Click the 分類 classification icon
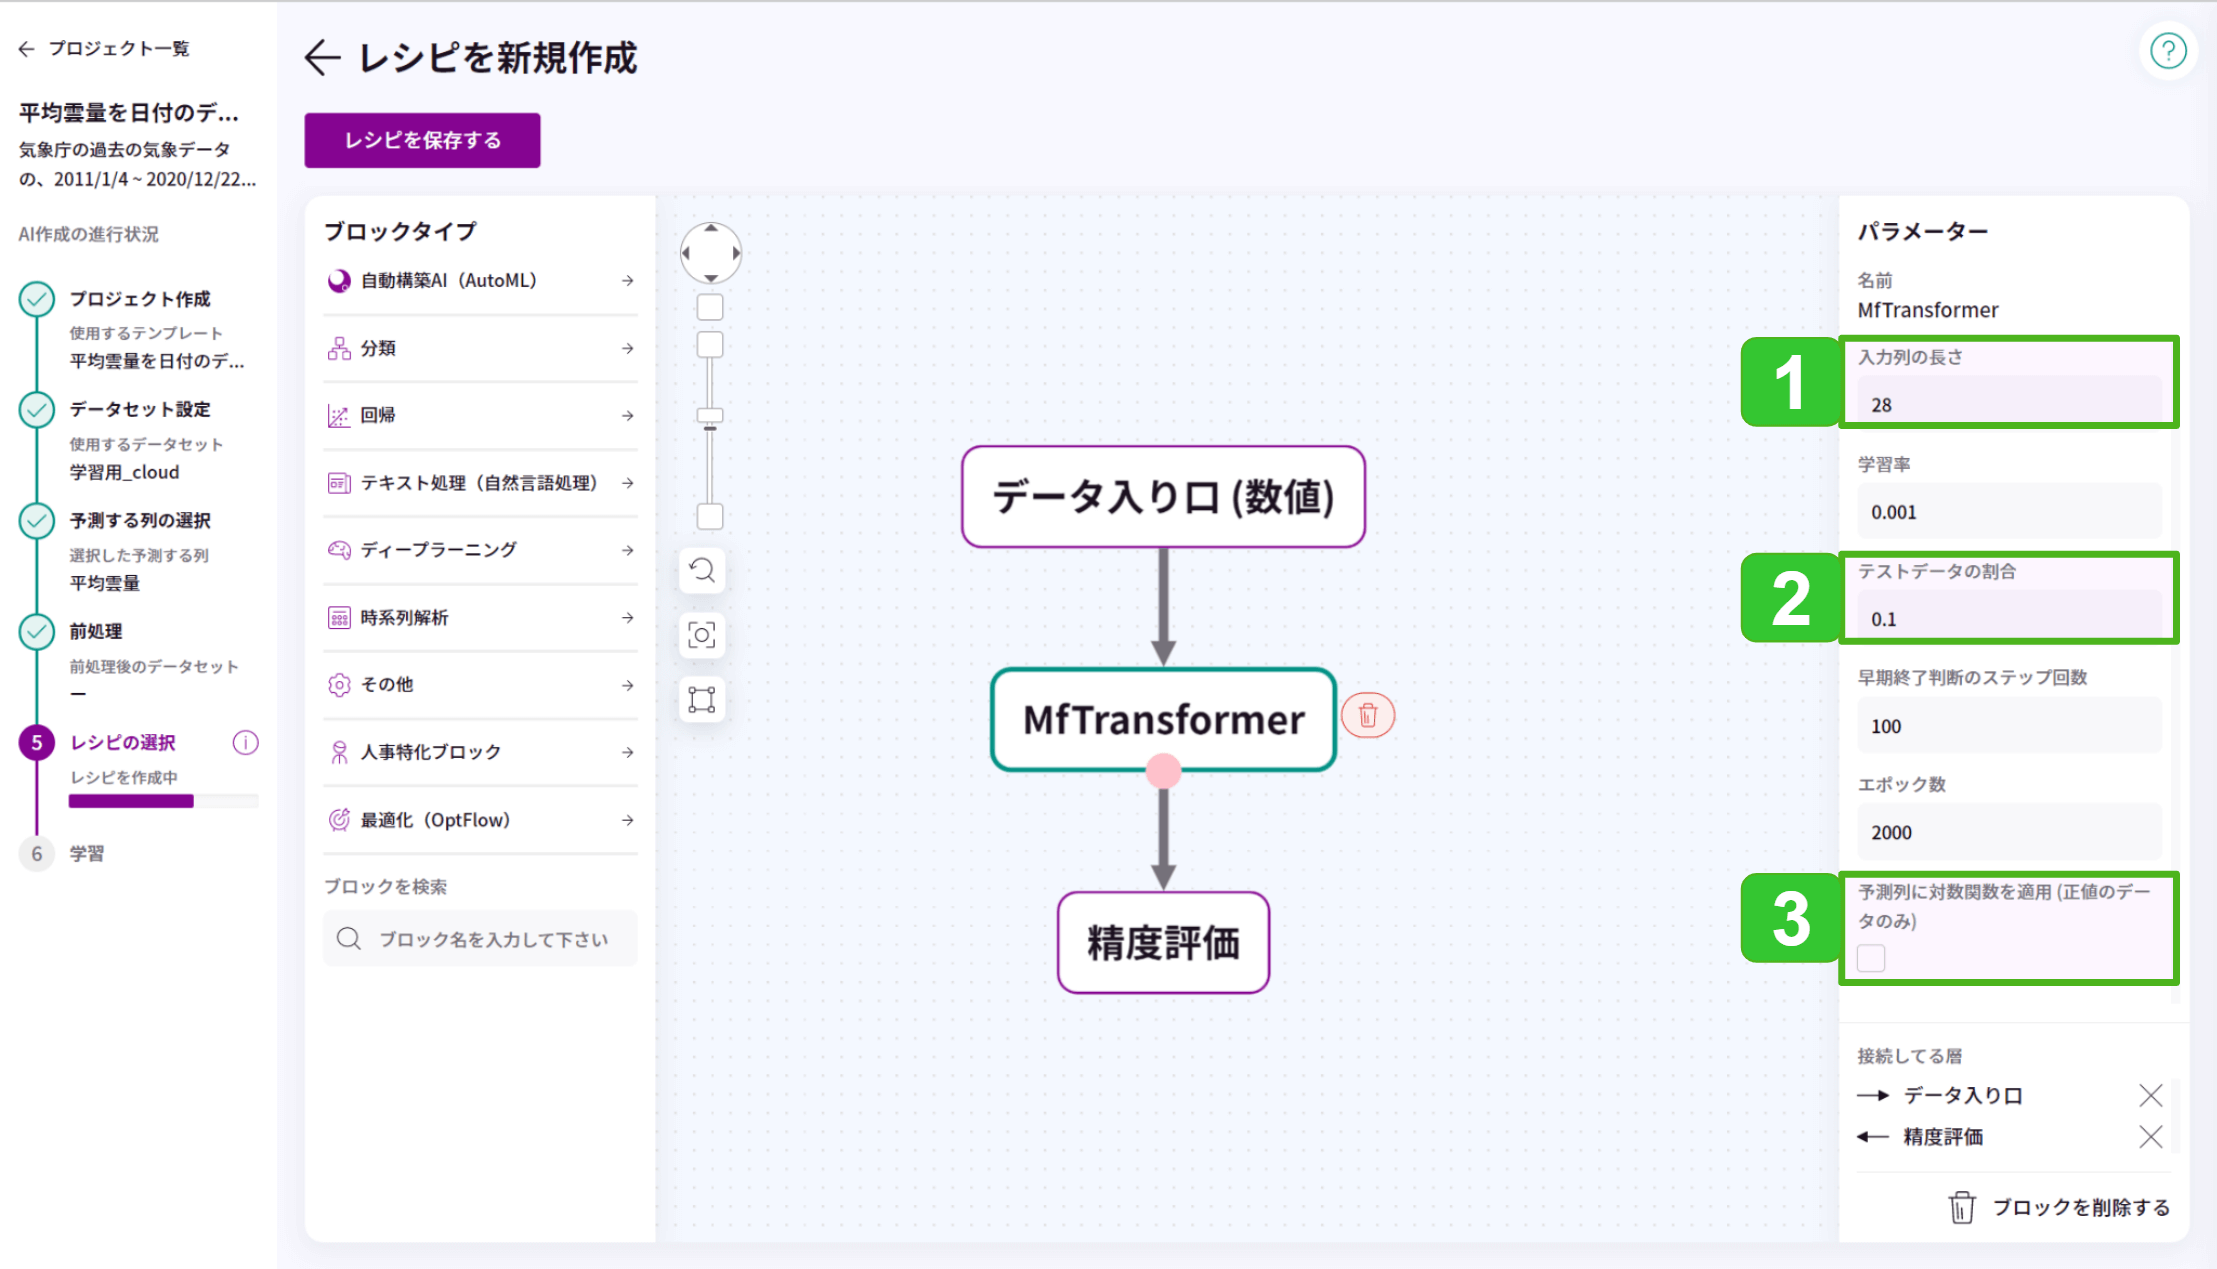 click(339, 348)
